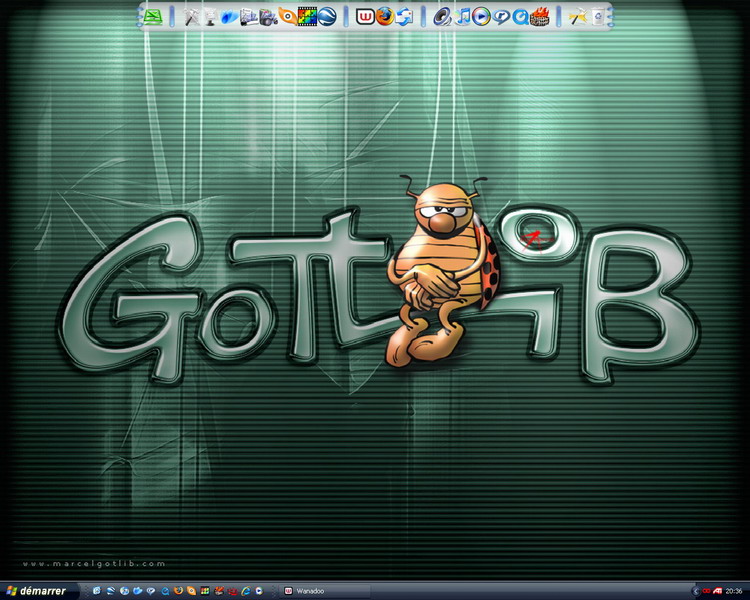Click the démarrer start button

36,591
